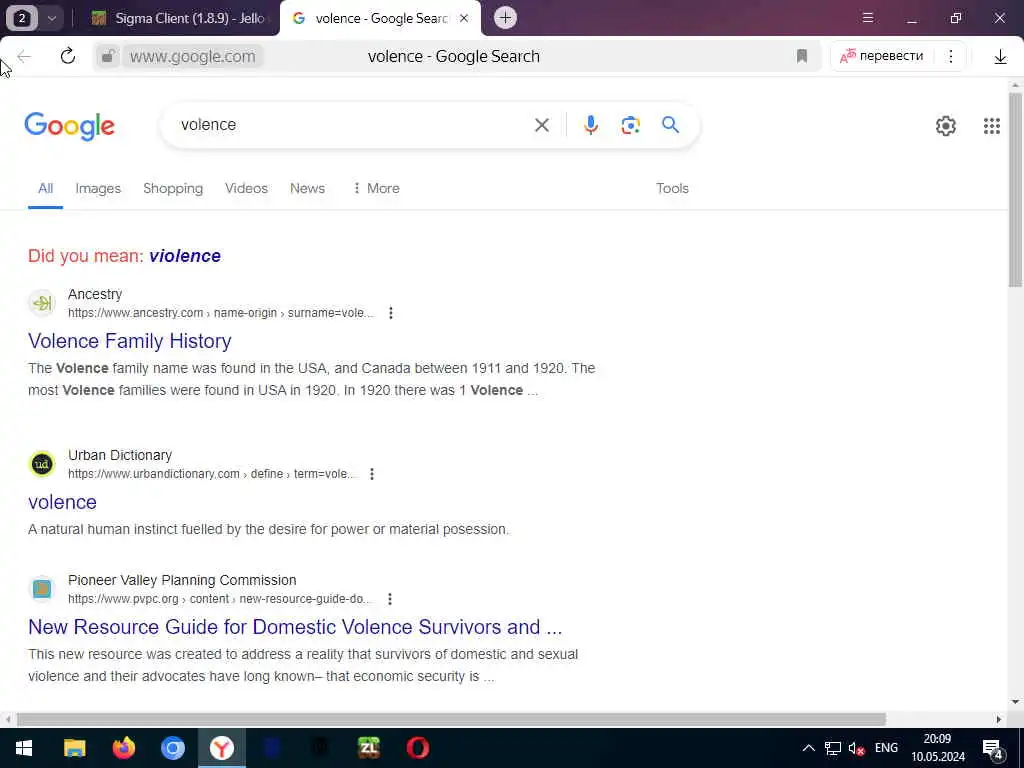Viewport: 1024px width, 768px height.
Task: Open Volence Family History result
Action: tap(130, 341)
